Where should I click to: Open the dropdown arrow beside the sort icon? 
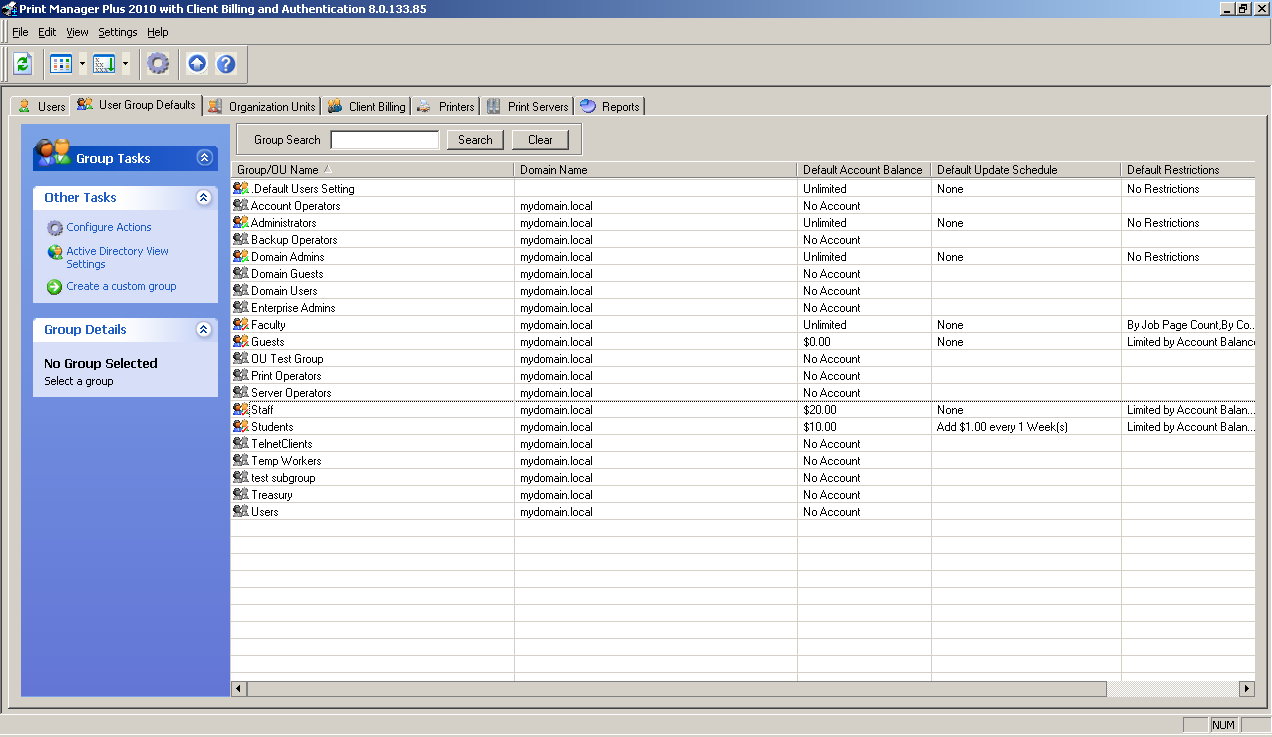(x=125, y=64)
